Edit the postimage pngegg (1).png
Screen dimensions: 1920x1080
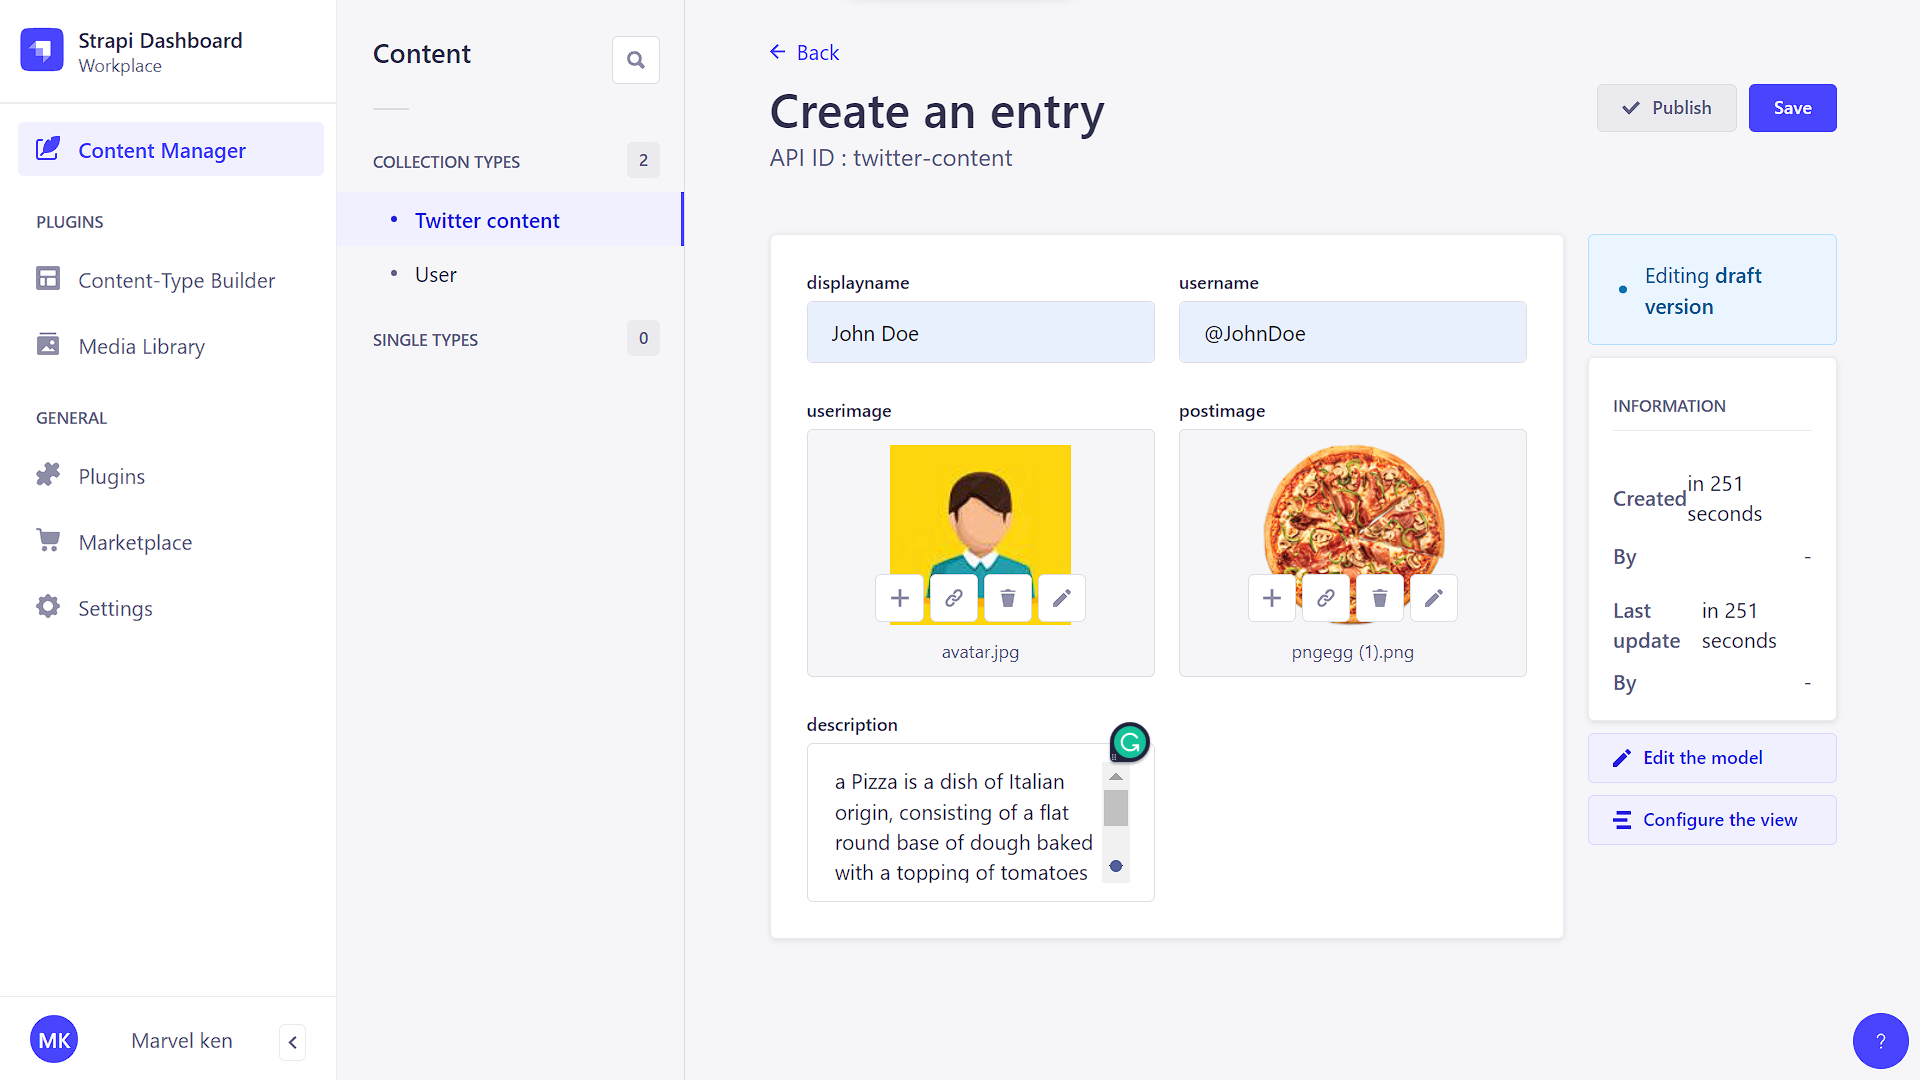coord(1434,598)
